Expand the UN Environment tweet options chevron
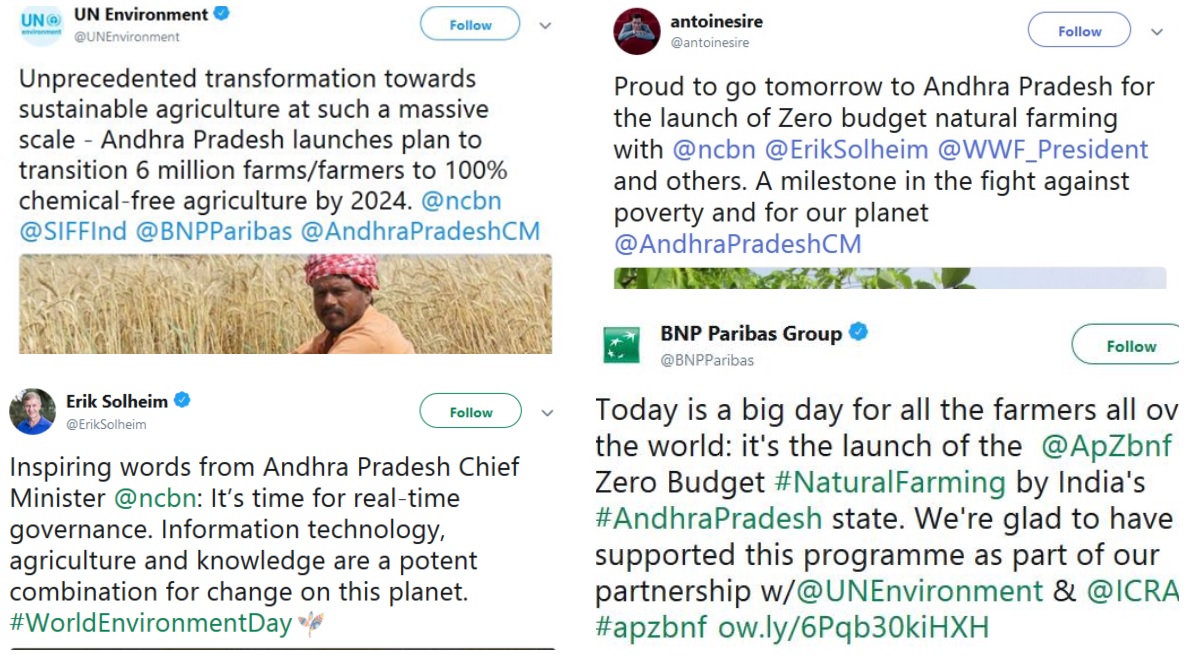 (546, 26)
